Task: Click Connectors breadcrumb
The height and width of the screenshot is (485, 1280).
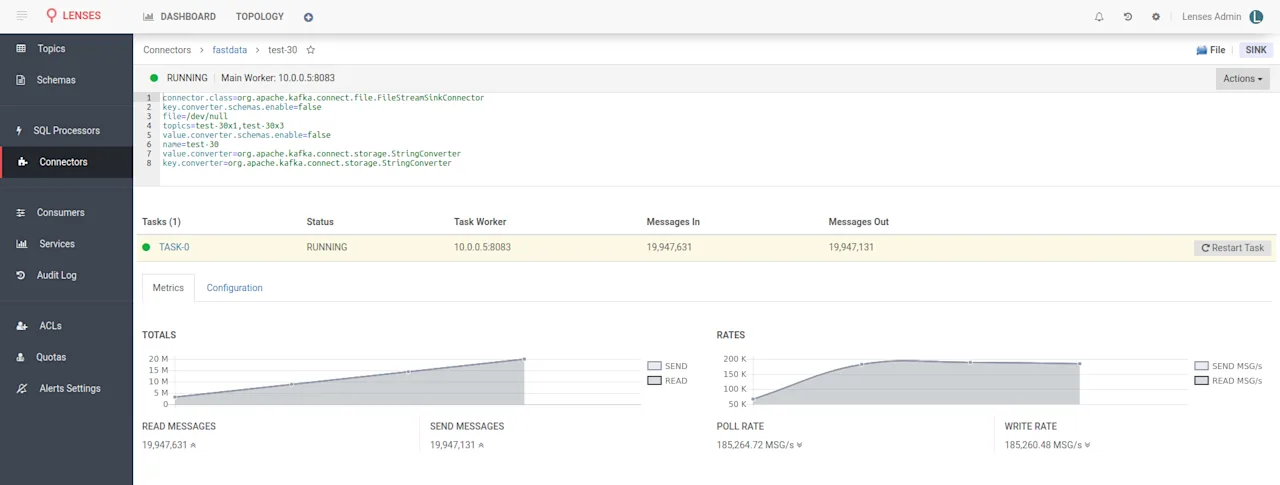Action: click(167, 50)
